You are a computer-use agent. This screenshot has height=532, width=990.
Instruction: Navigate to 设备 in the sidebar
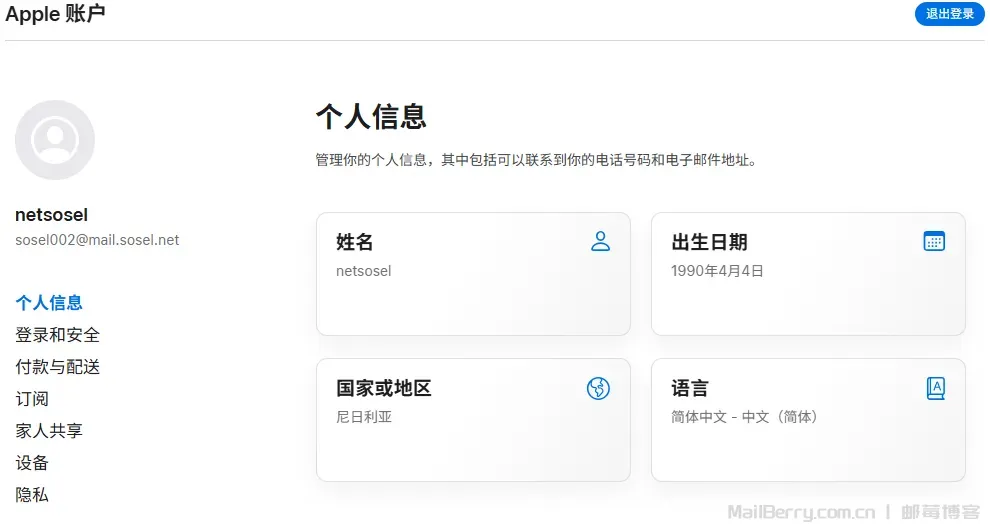tap(32, 463)
